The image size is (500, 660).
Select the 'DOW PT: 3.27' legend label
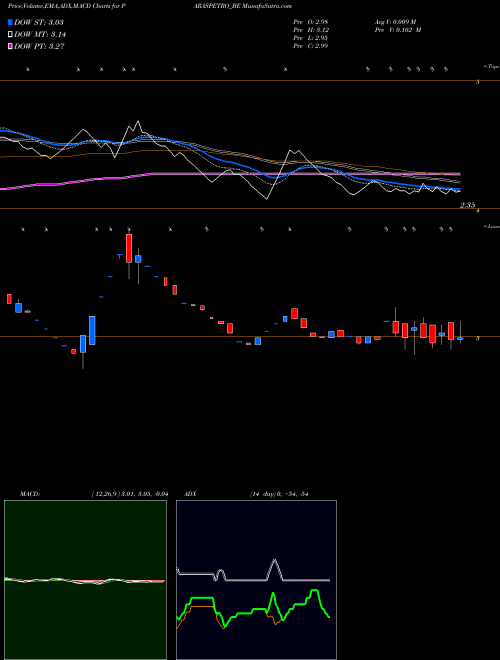point(39,46)
